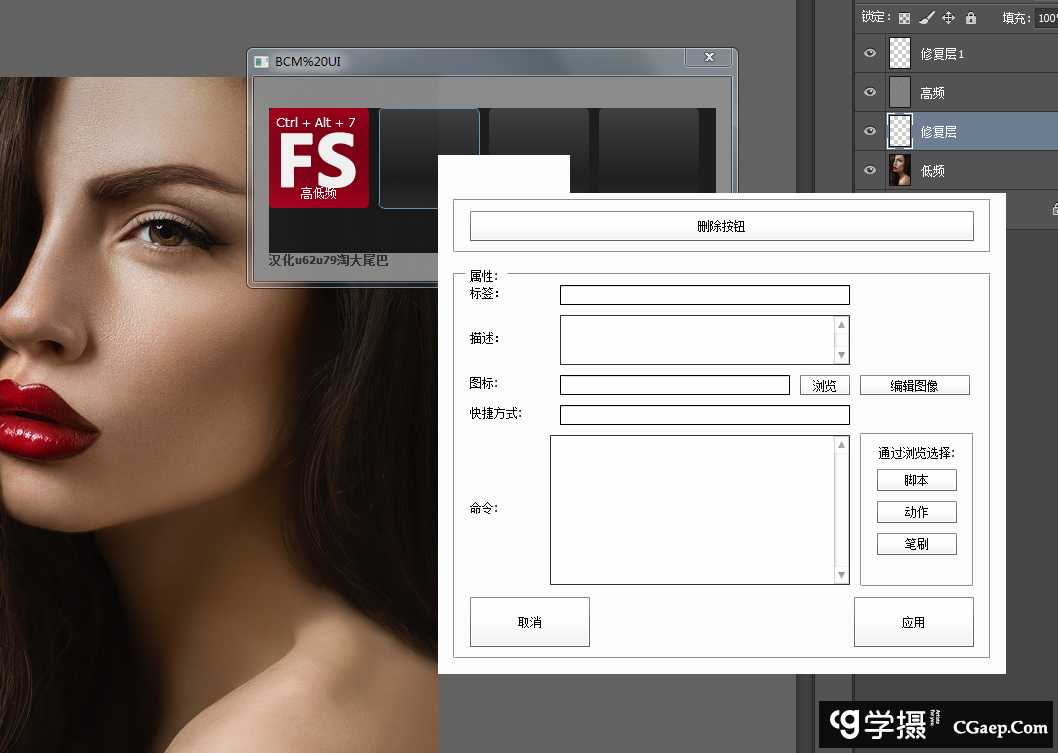
Task: Apply changes with the 应用 button
Action: pos(913,621)
